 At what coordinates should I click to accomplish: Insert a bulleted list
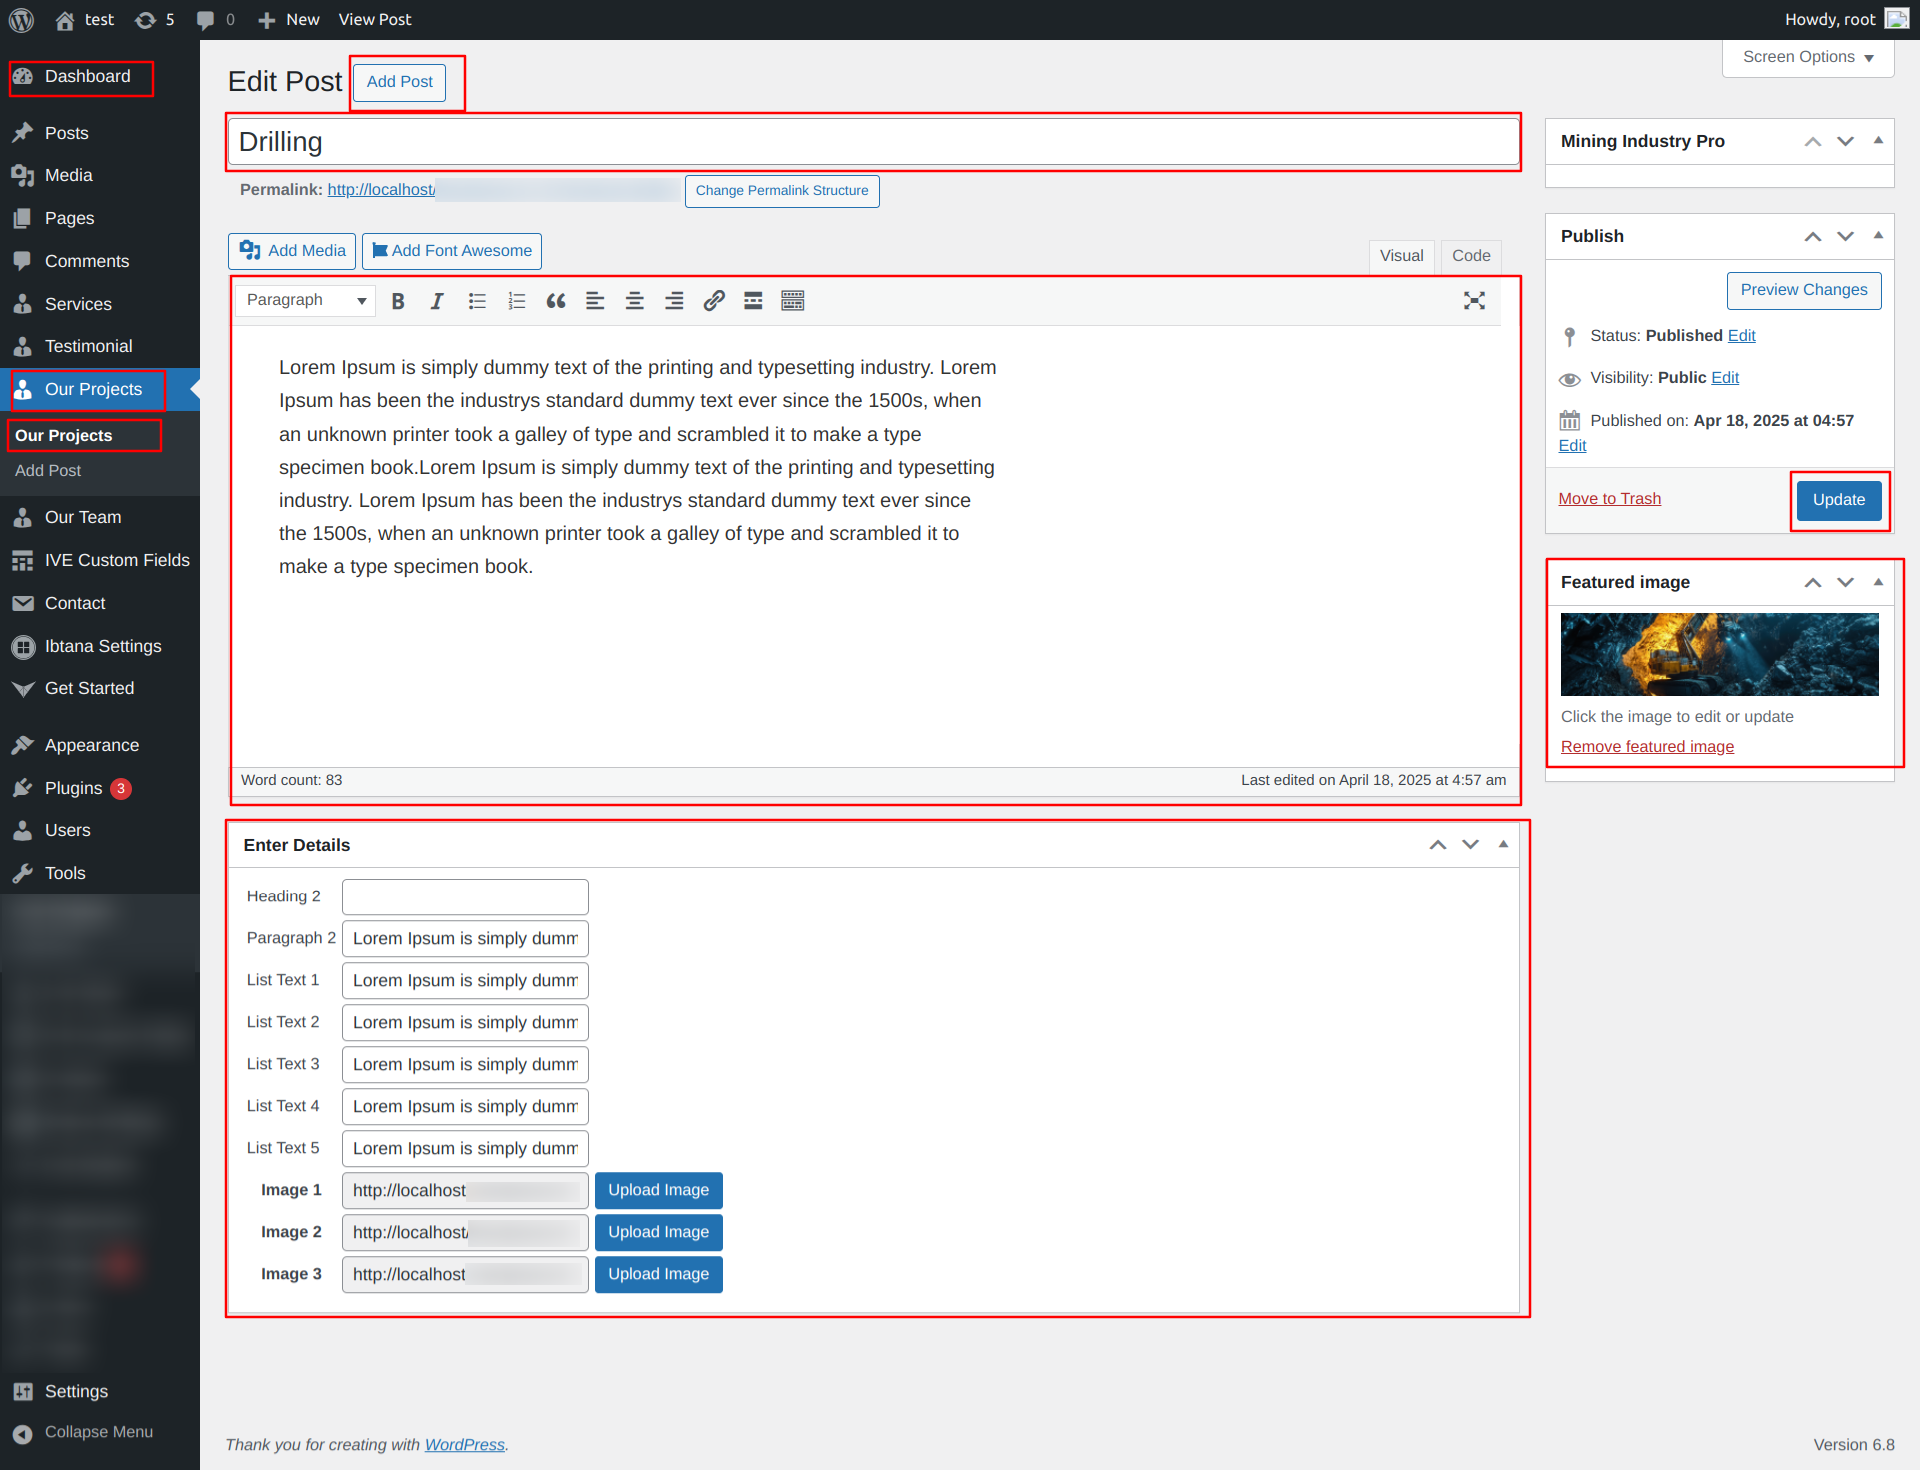coord(477,301)
